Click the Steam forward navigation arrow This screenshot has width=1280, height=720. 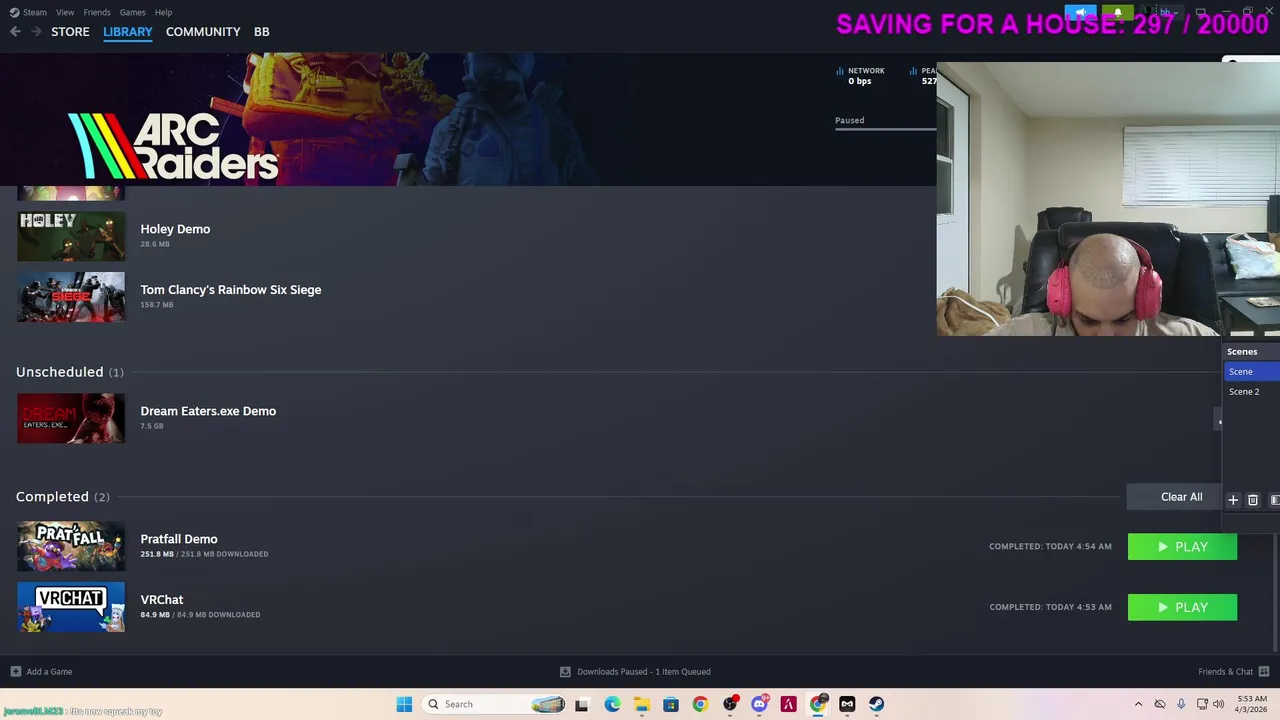[36, 32]
